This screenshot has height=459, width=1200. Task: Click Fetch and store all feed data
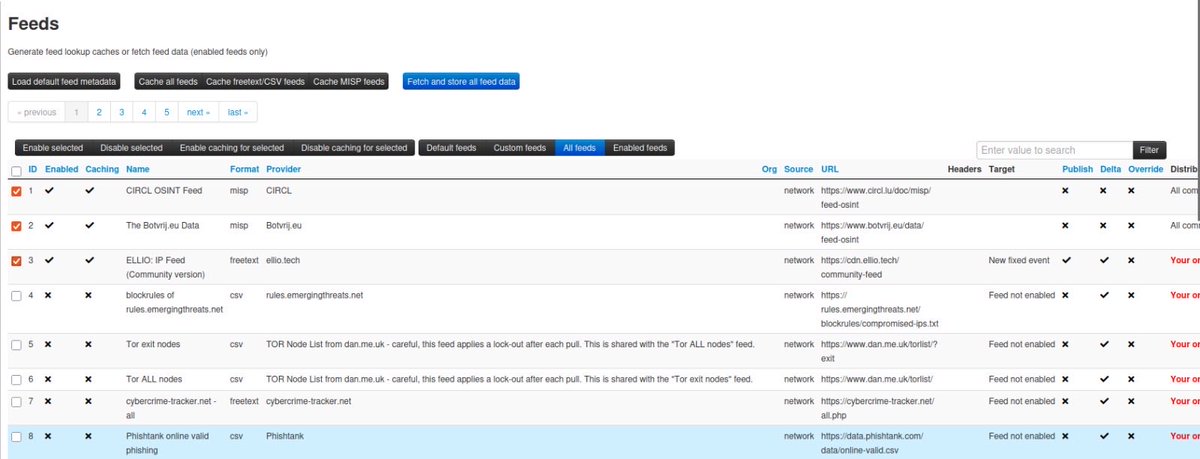pyautogui.click(x=461, y=81)
